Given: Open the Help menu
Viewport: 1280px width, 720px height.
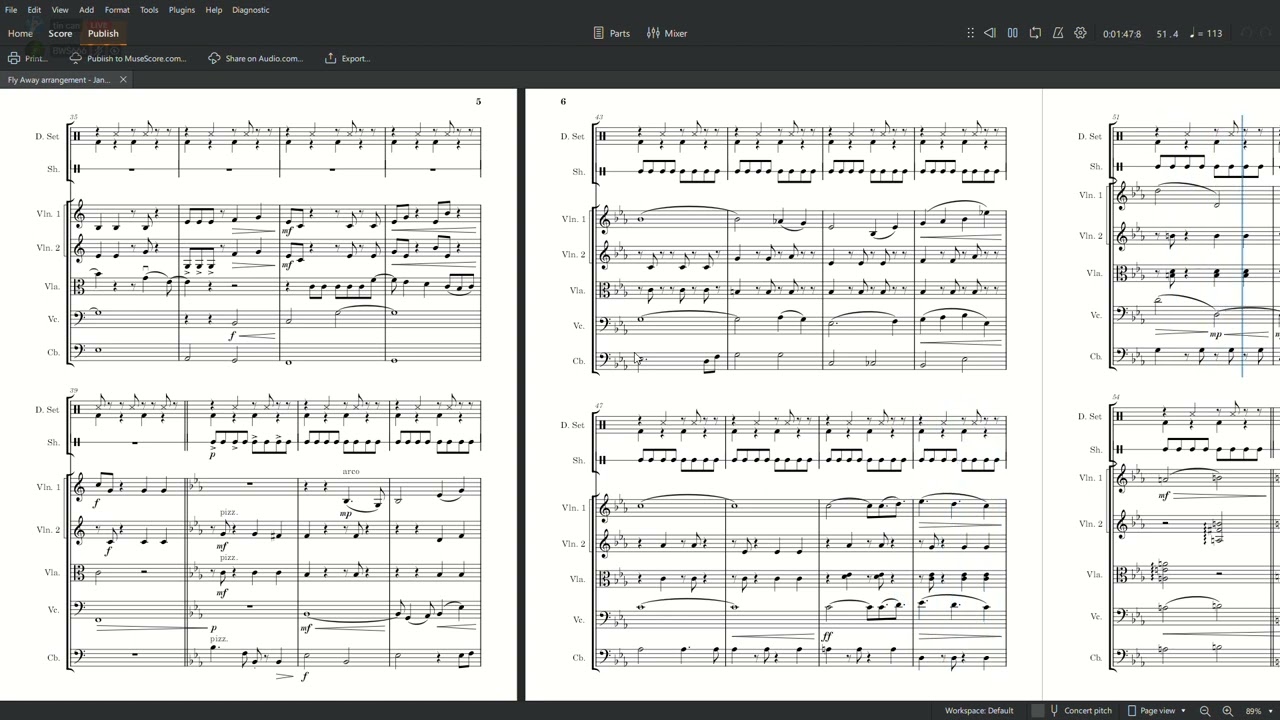Looking at the screenshot, I should point(213,10).
